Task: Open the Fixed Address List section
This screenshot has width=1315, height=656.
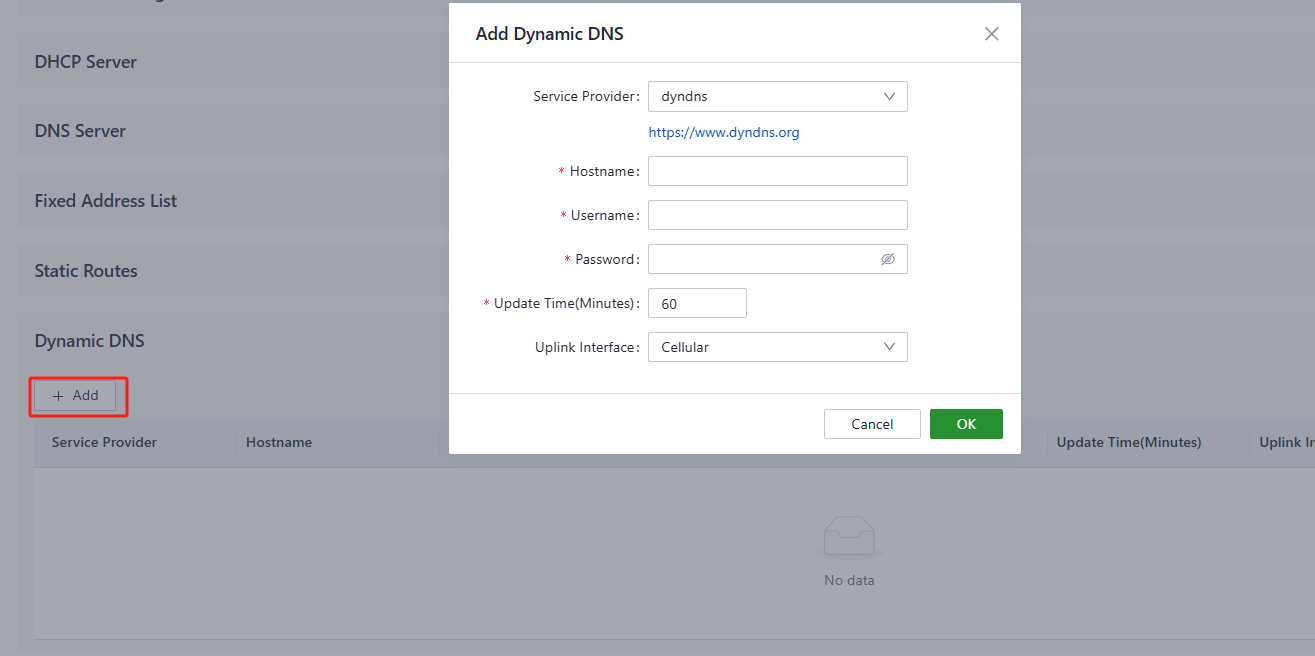Action: (x=106, y=201)
